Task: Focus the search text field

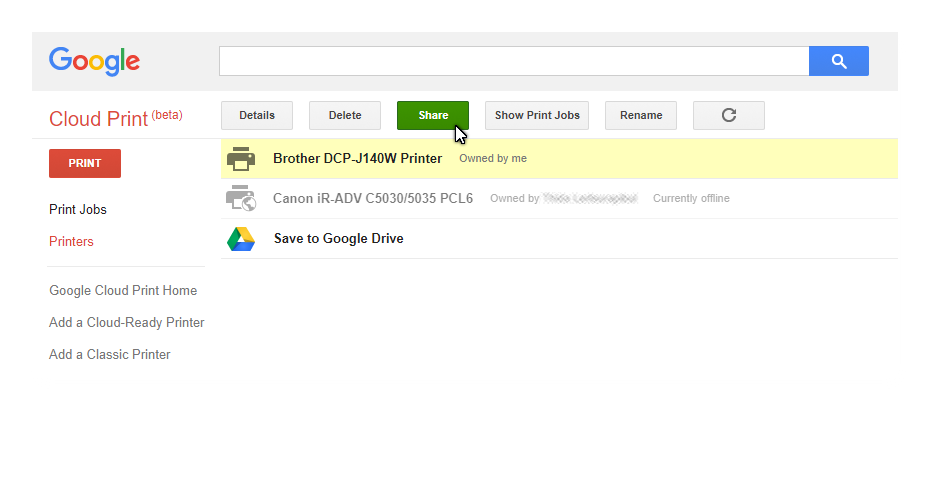Action: (513, 61)
